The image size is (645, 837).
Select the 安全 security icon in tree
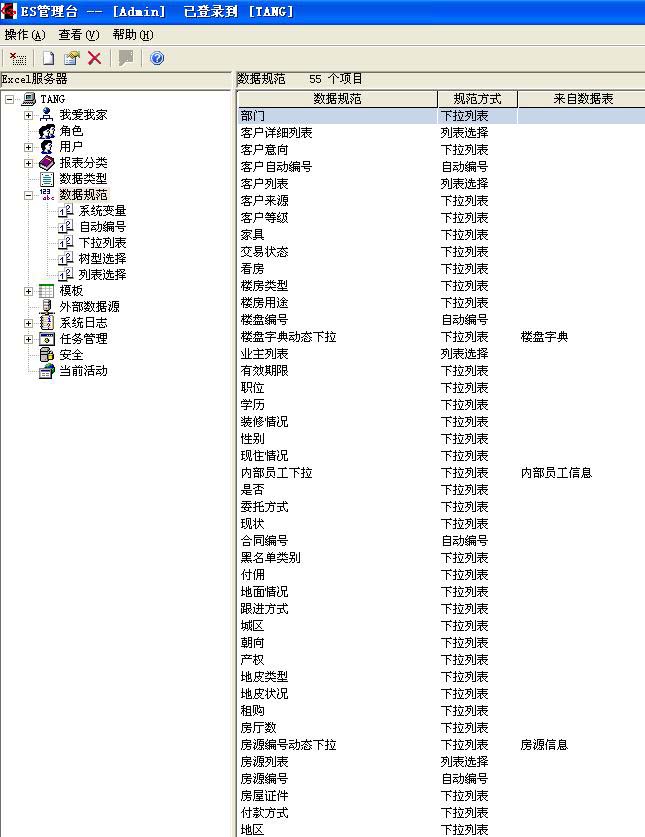(47, 355)
